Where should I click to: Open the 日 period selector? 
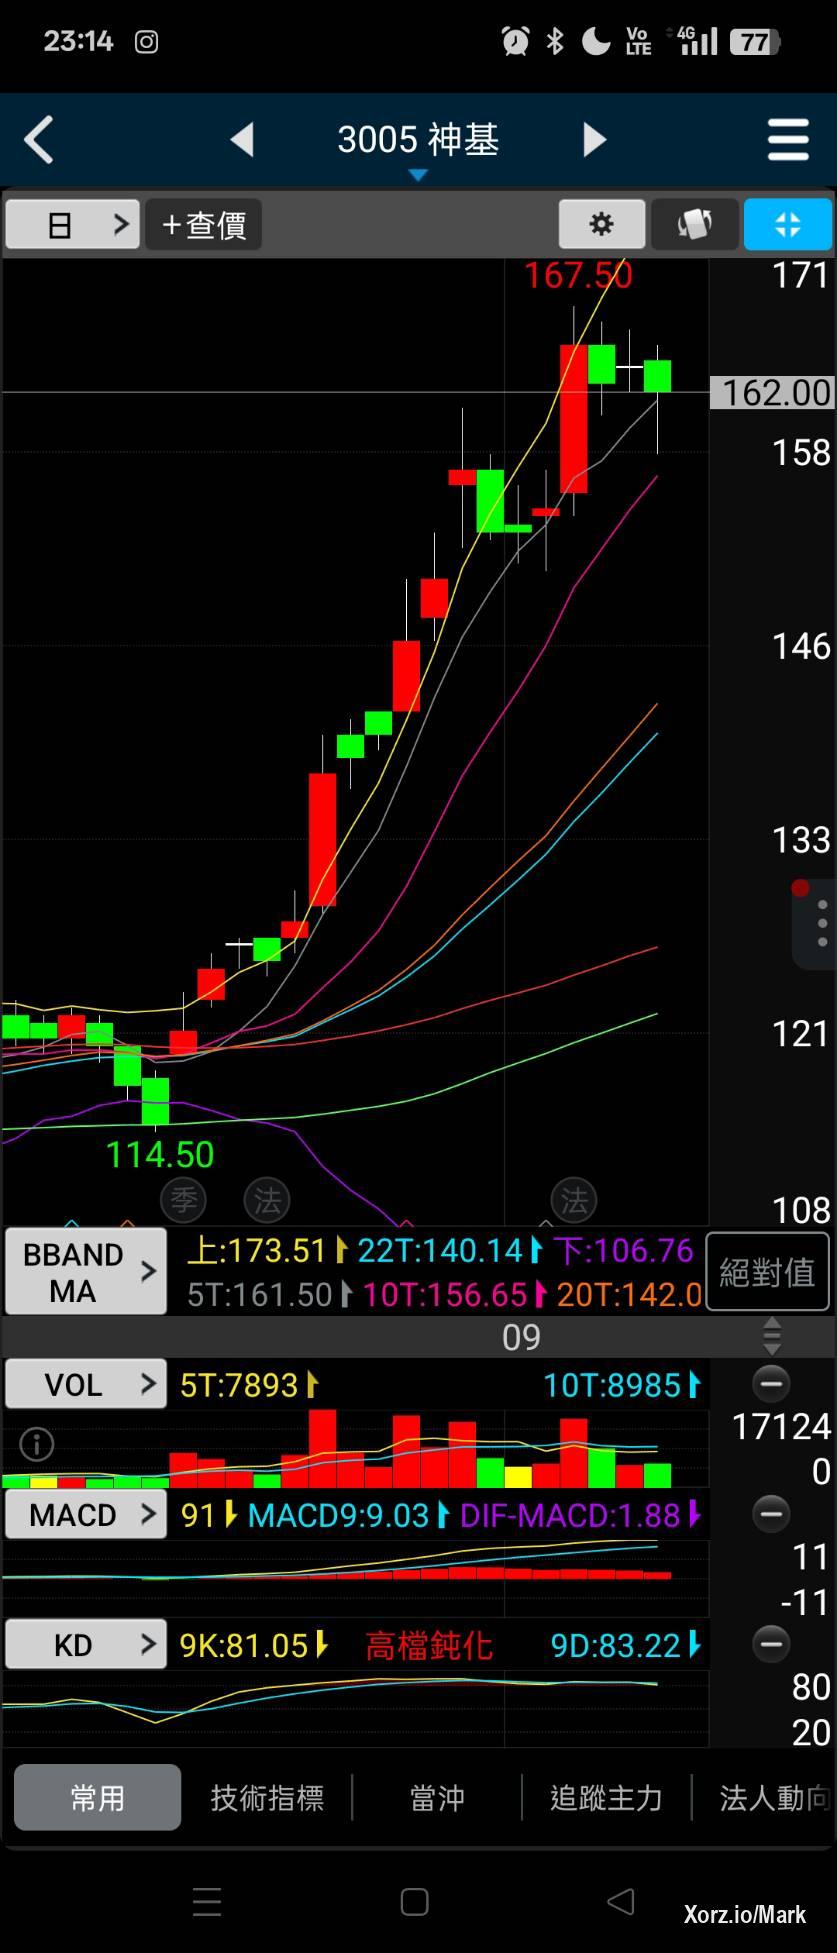click(x=72, y=224)
